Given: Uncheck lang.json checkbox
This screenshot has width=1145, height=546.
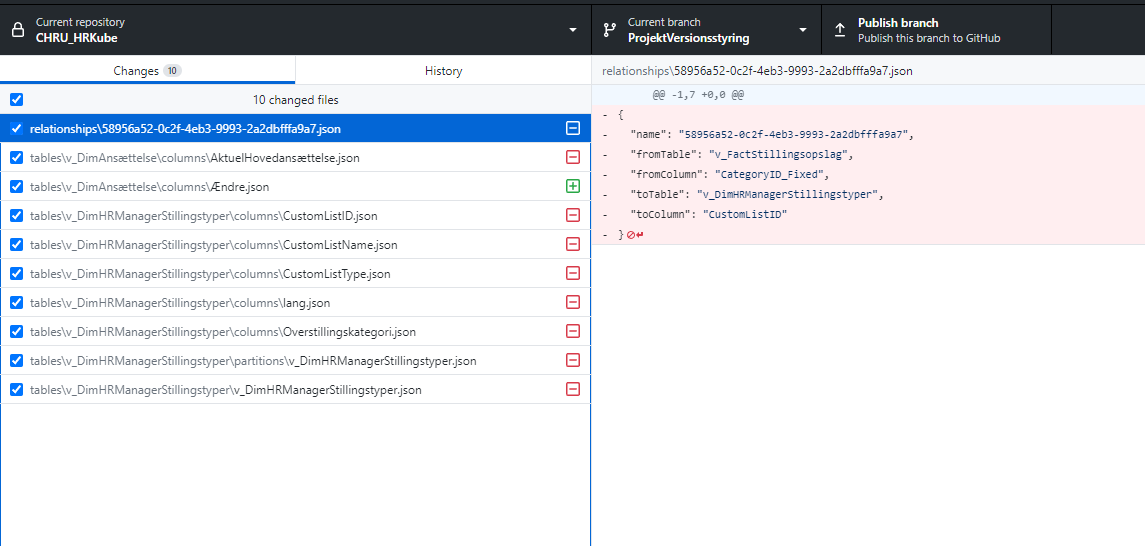Looking at the screenshot, I should [x=17, y=302].
